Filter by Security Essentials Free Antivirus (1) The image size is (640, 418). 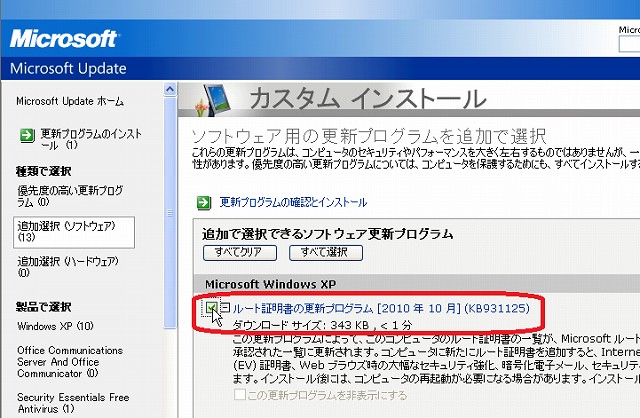click(73, 403)
